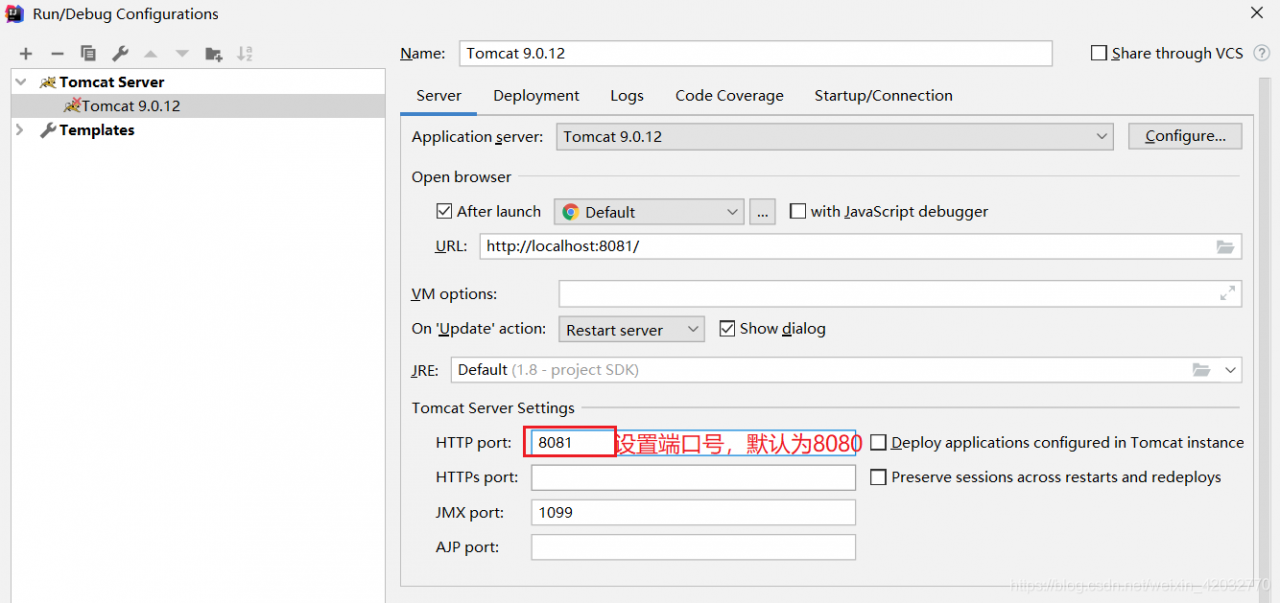
Task: Add a new run configuration
Action: click(x=26, y=54)
